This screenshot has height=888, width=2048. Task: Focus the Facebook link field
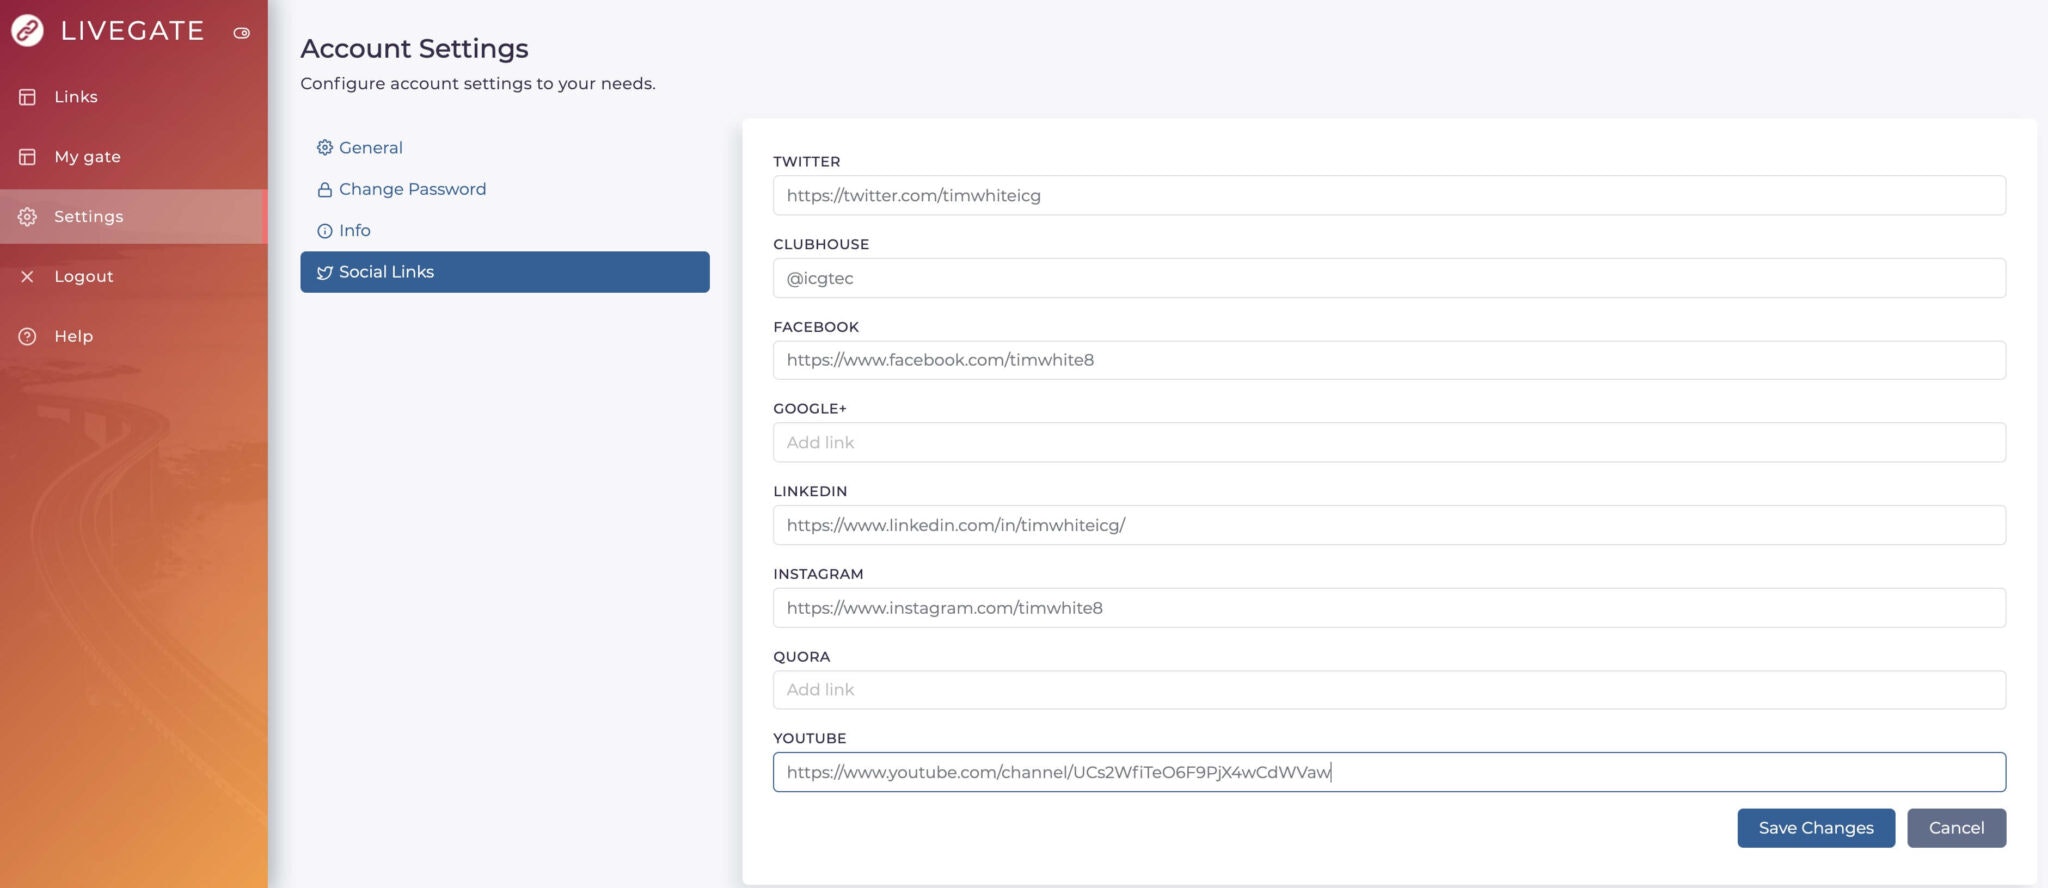[1389, 360]
